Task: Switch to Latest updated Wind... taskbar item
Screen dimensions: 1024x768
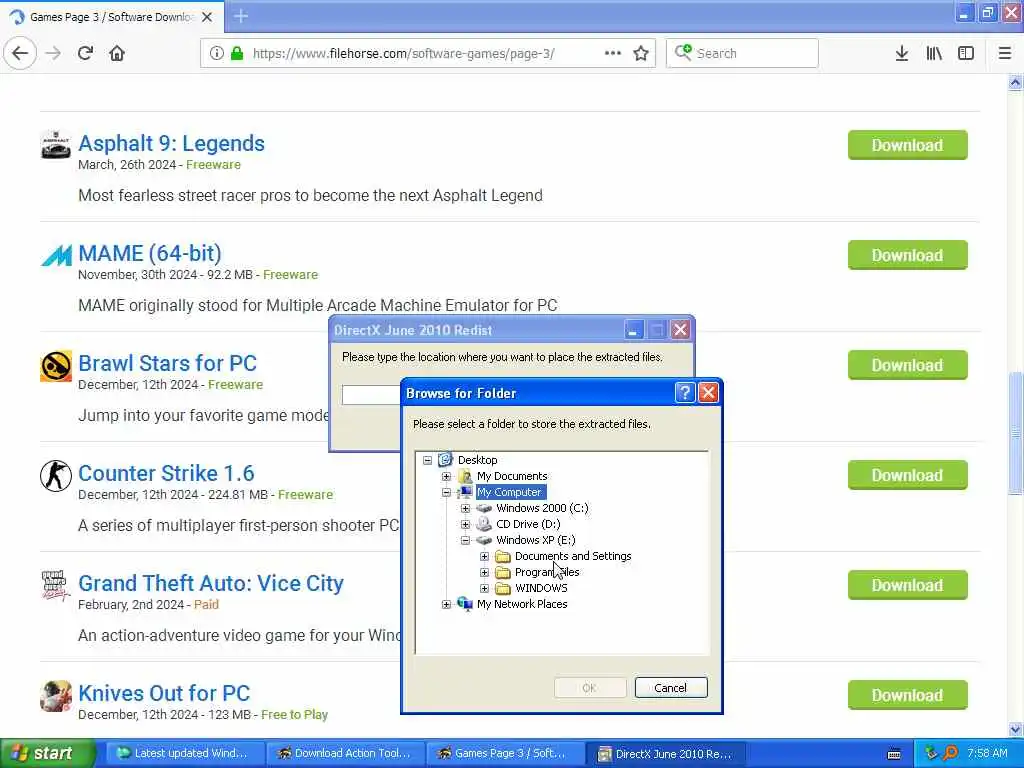Action: pyautogui.click(x=184, y=754)
